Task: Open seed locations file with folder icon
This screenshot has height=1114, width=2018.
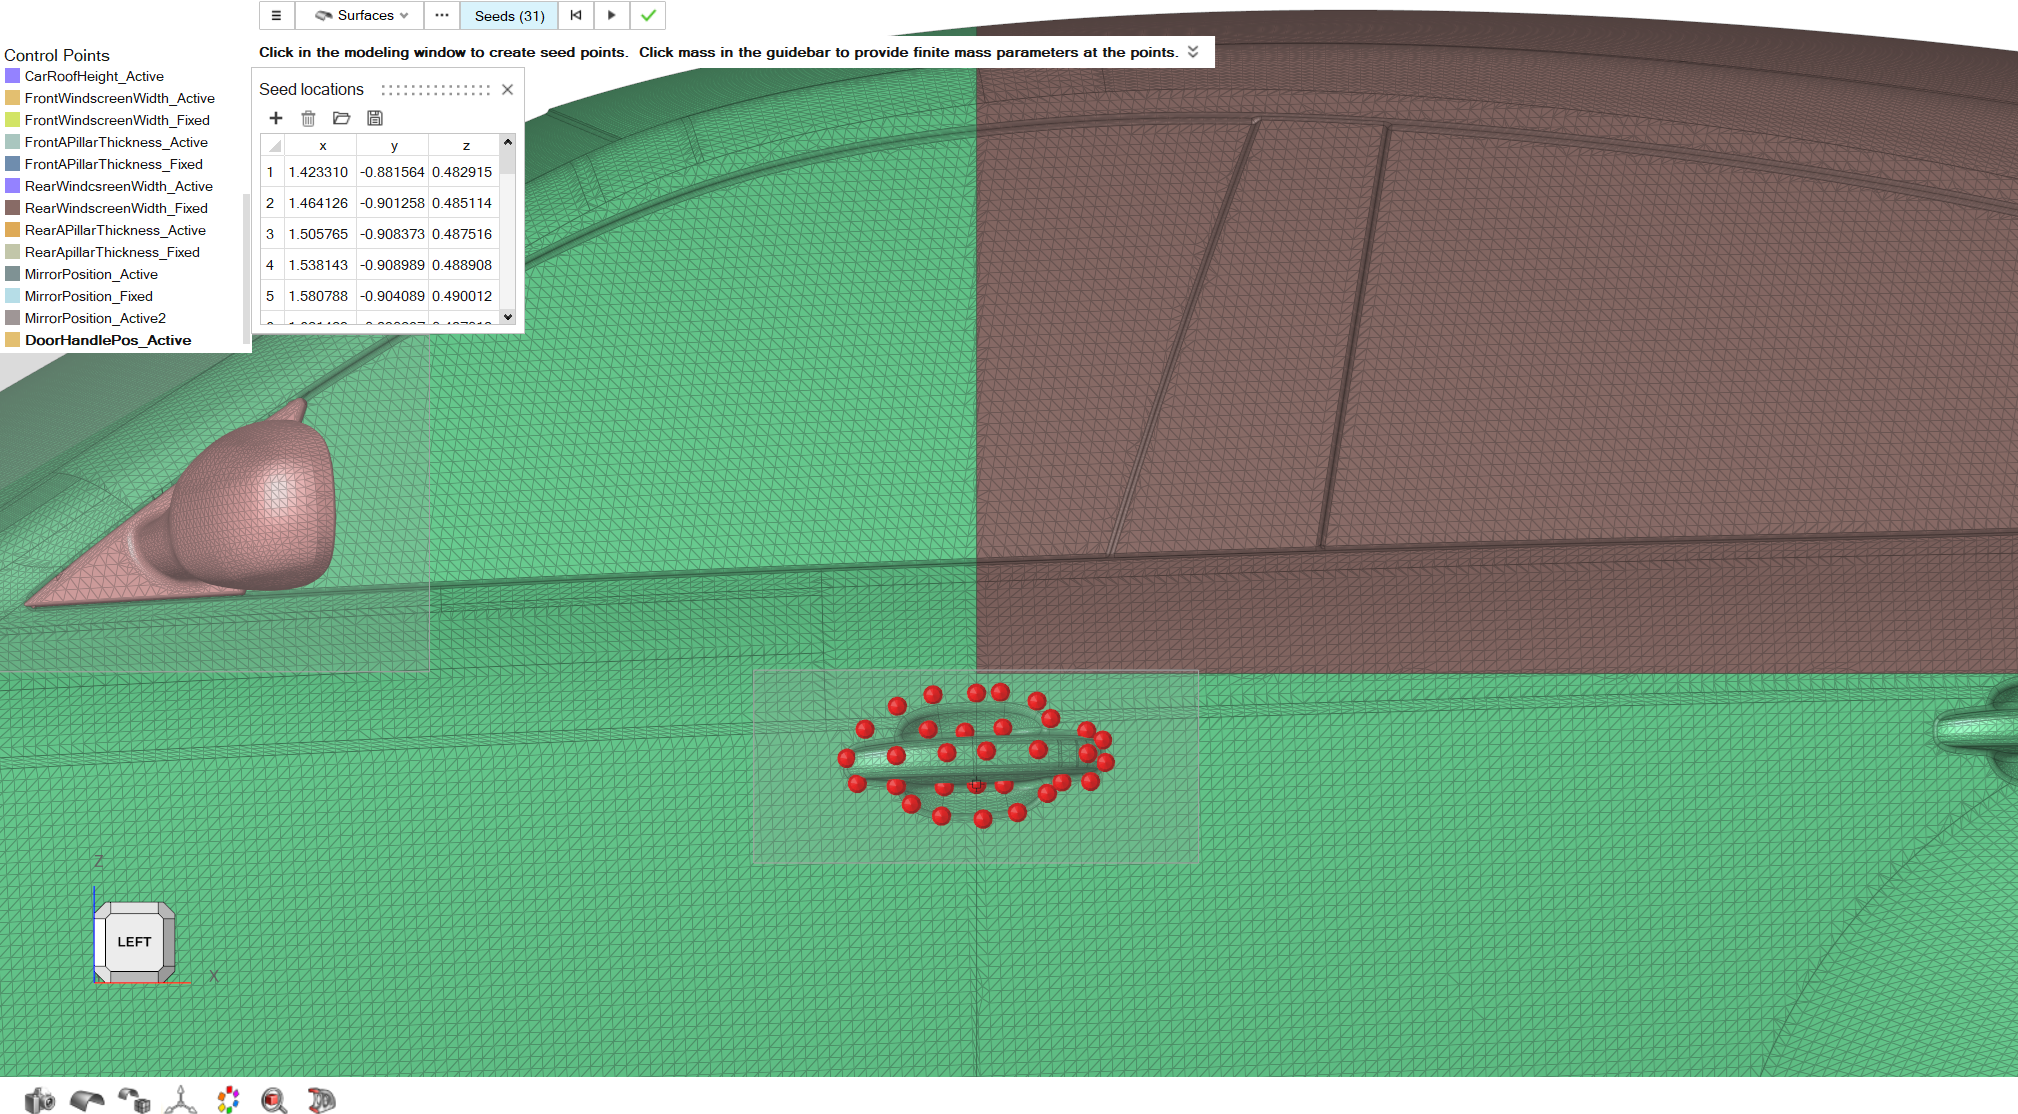Action: click(341, 118)
